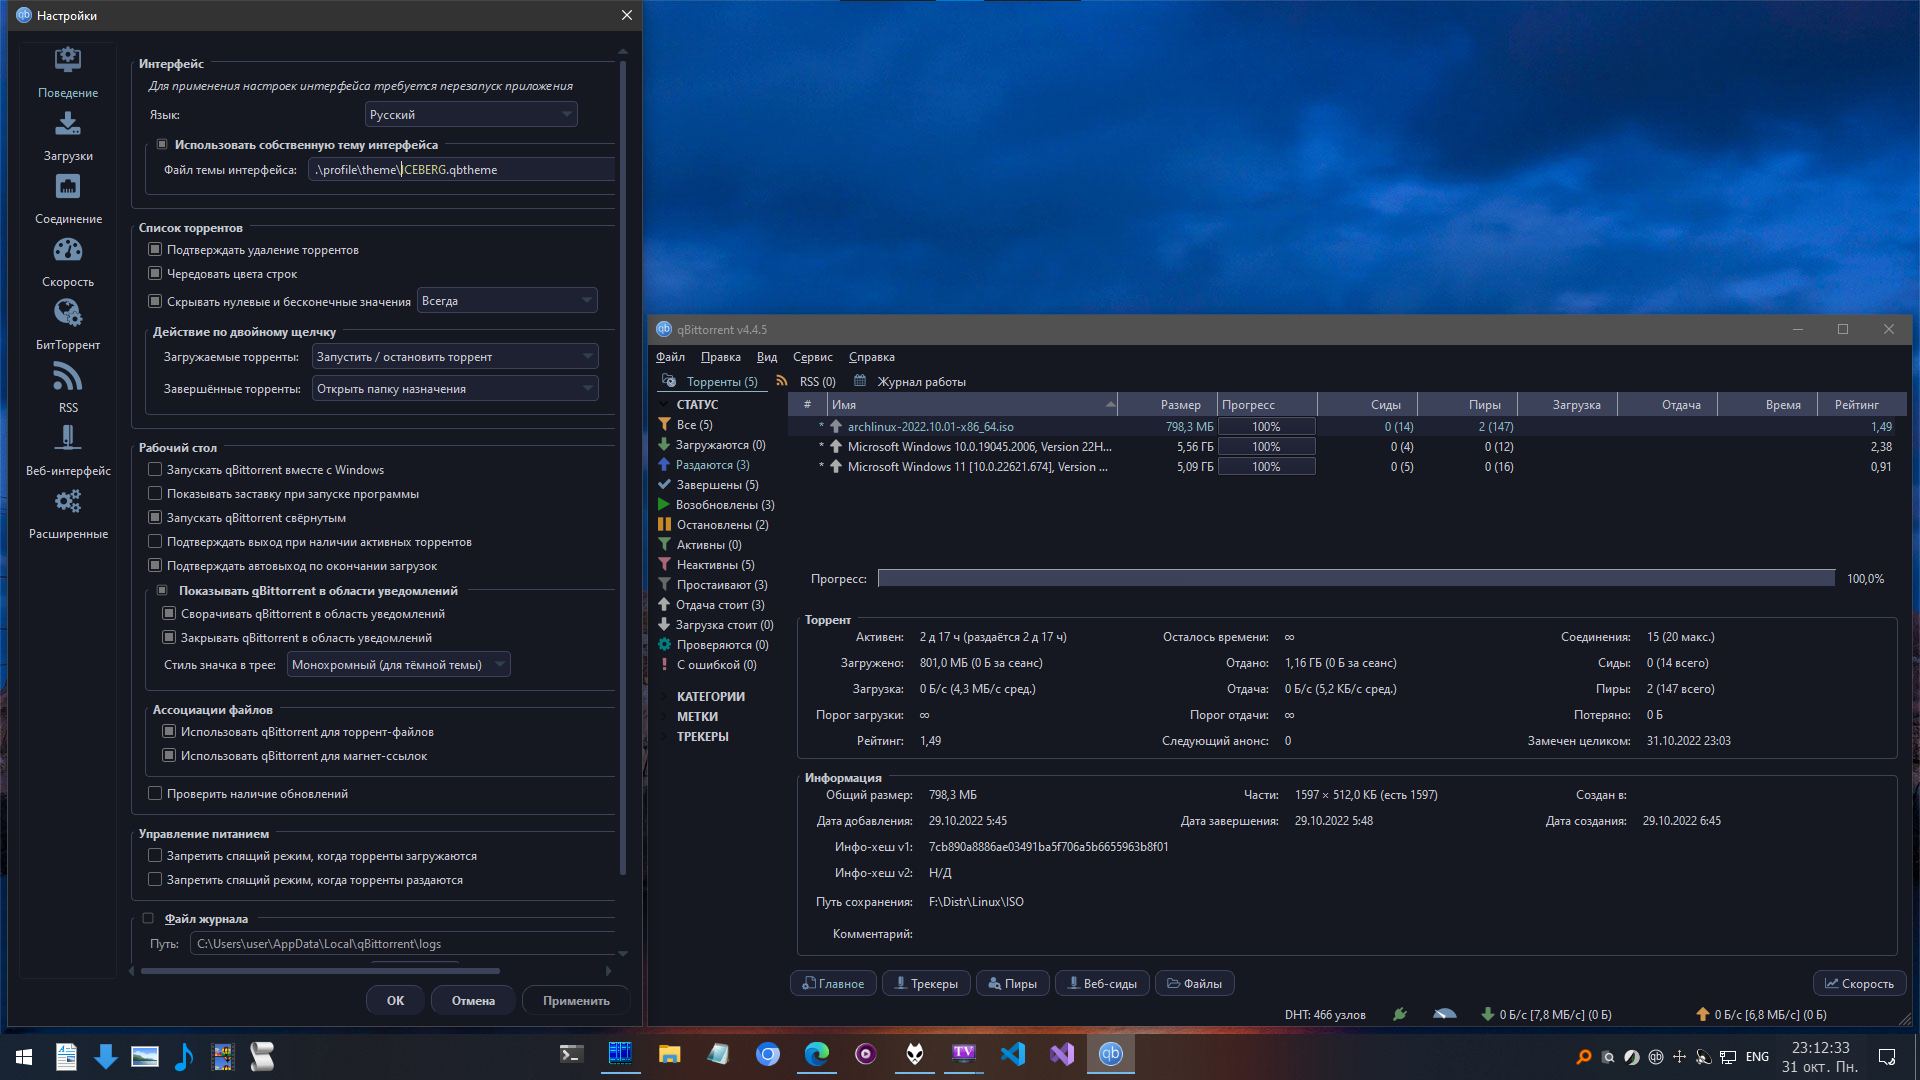The image size is (1920, 1080).
Task: Enable launching qBittorrent with Windows
Action: pyautogui.click(x=155, y=470)
